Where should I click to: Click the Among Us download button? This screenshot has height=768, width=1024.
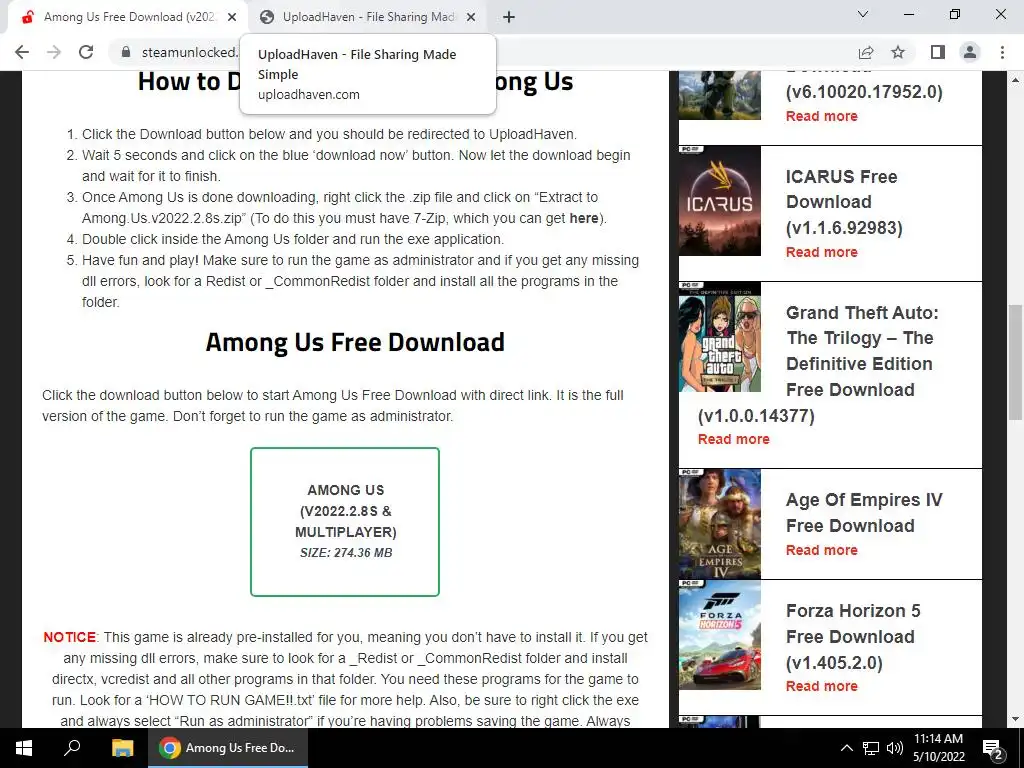click(345, 522)
